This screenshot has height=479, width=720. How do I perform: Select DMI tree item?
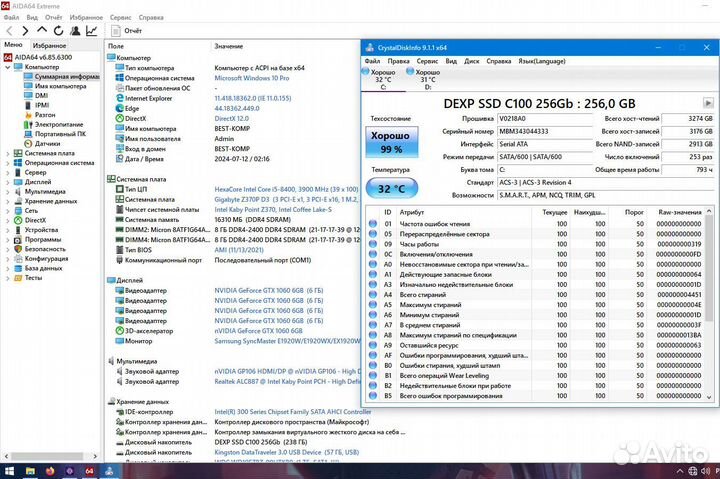[36, 96]
